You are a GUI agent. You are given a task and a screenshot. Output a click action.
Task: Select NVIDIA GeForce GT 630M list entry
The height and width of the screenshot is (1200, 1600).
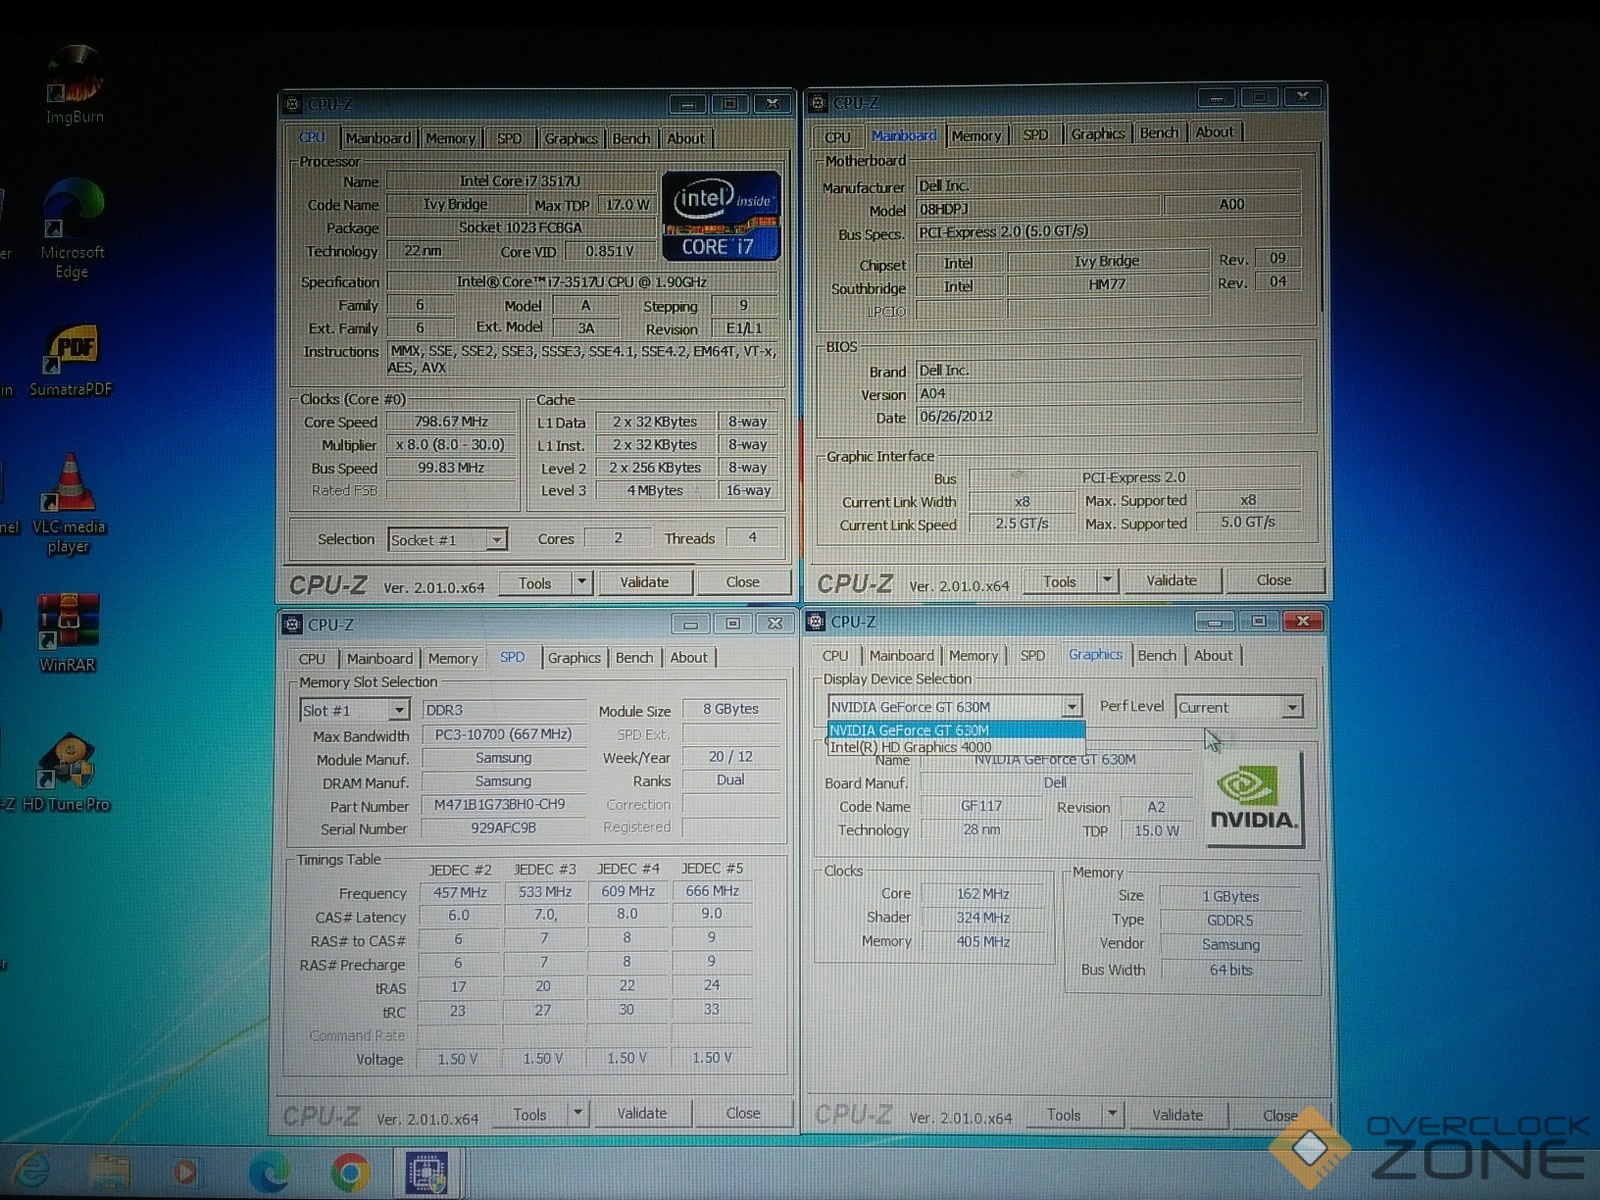tap(955, 730)
